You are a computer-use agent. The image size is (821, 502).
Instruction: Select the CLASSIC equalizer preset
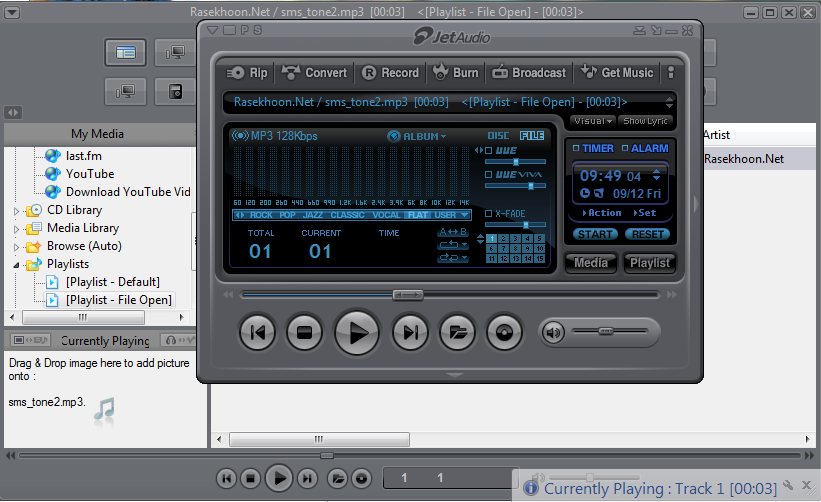347,215
